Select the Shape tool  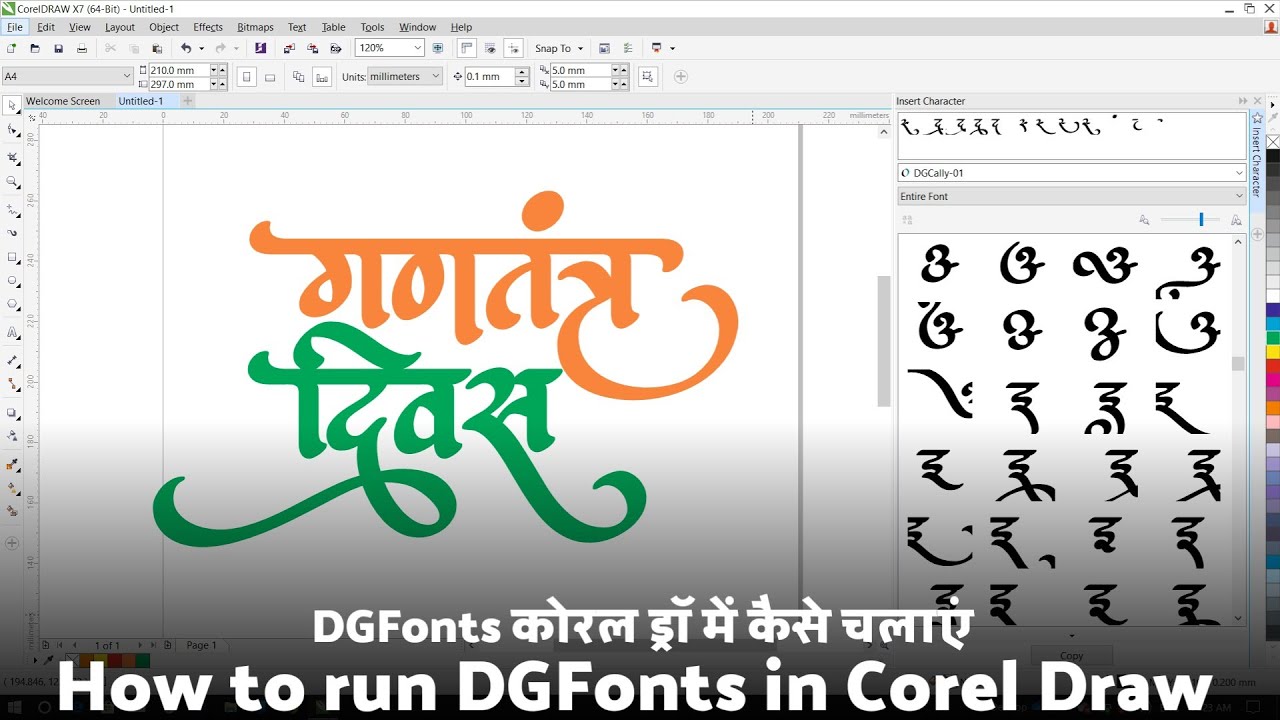[12, 130]
